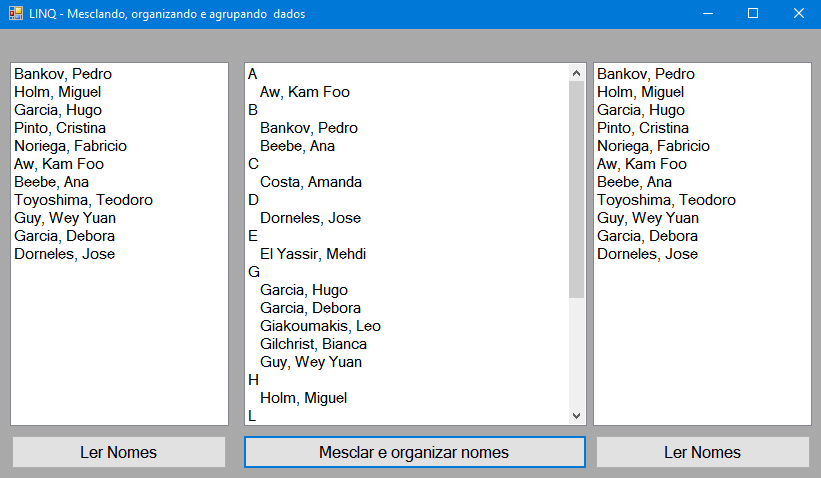The image size is (821, 478).
Task: Click the scroll up arrow in middle list
Action: coord(576,73)
